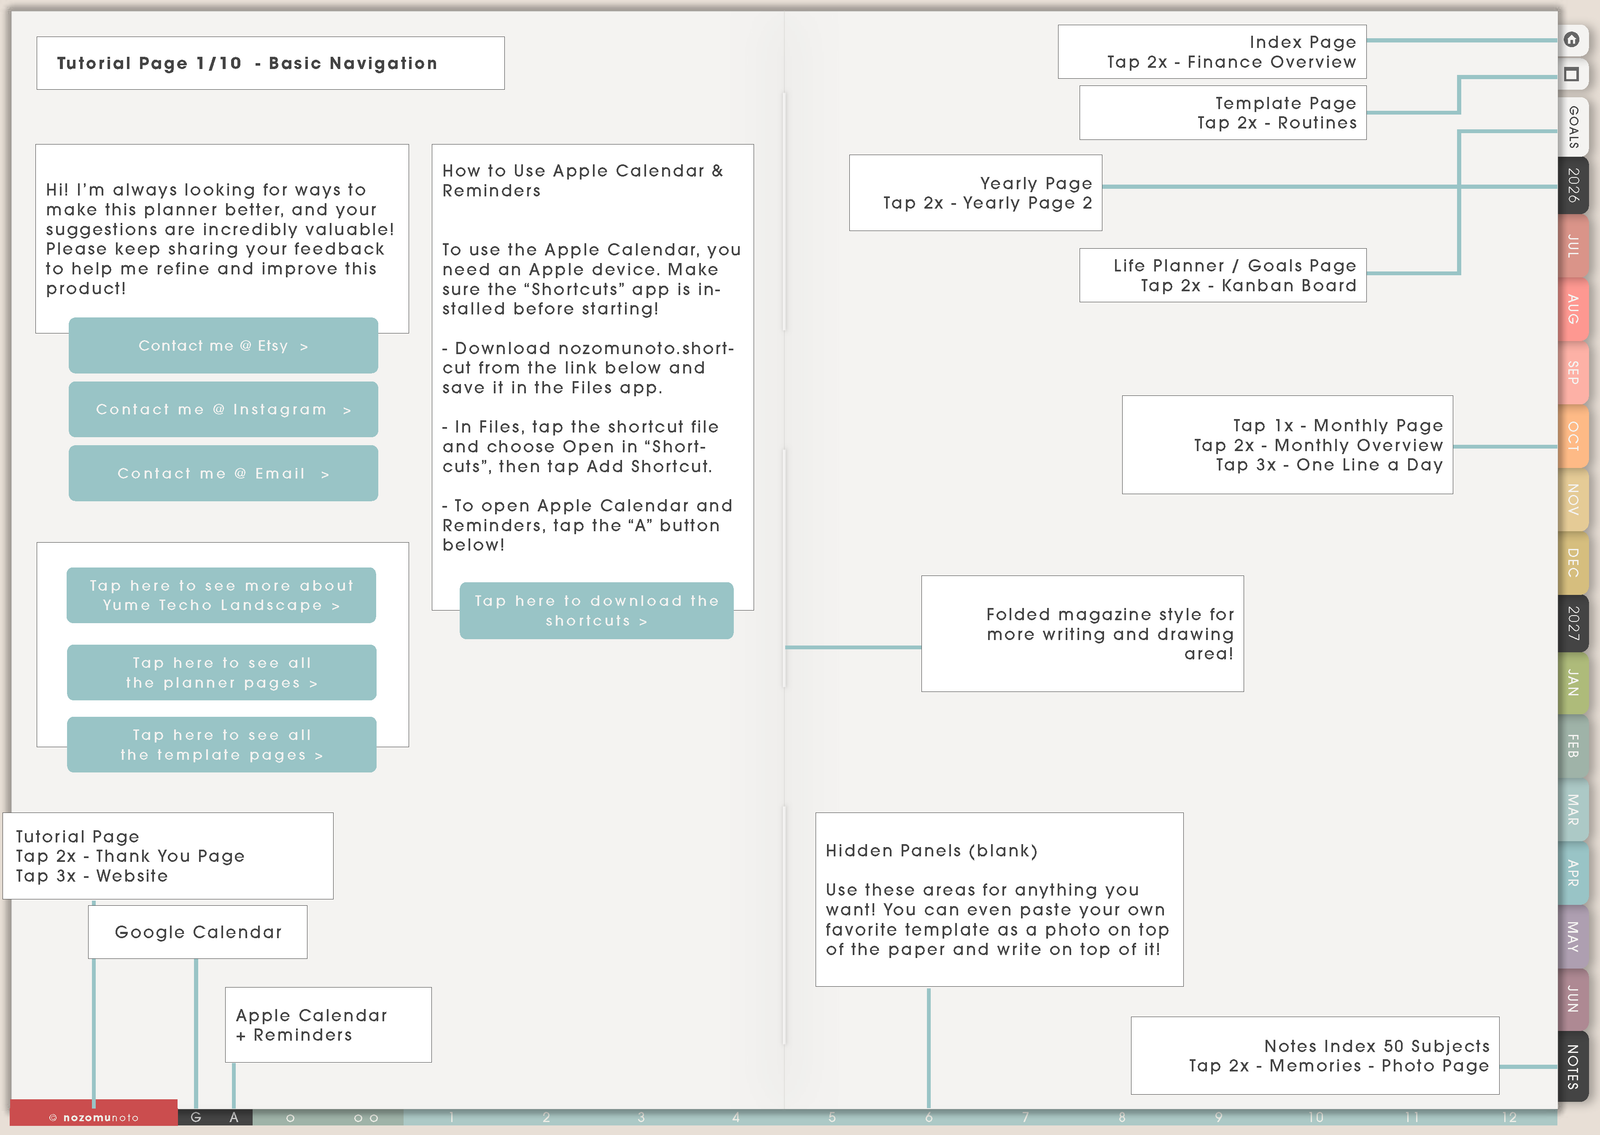Open Apple Calendar with the A button
The width and height of the screenshot is (1600, 1135).
click(x=234, y=1117)
